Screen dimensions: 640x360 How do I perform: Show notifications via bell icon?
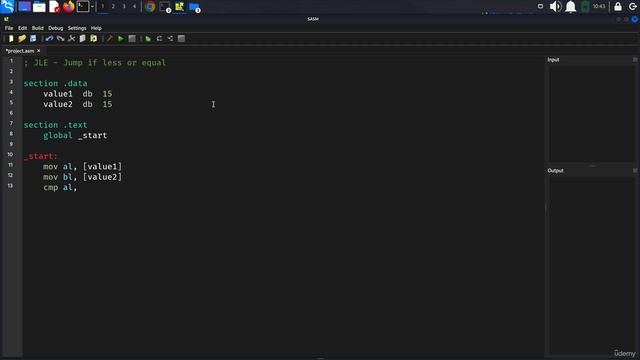pos(571,6)
